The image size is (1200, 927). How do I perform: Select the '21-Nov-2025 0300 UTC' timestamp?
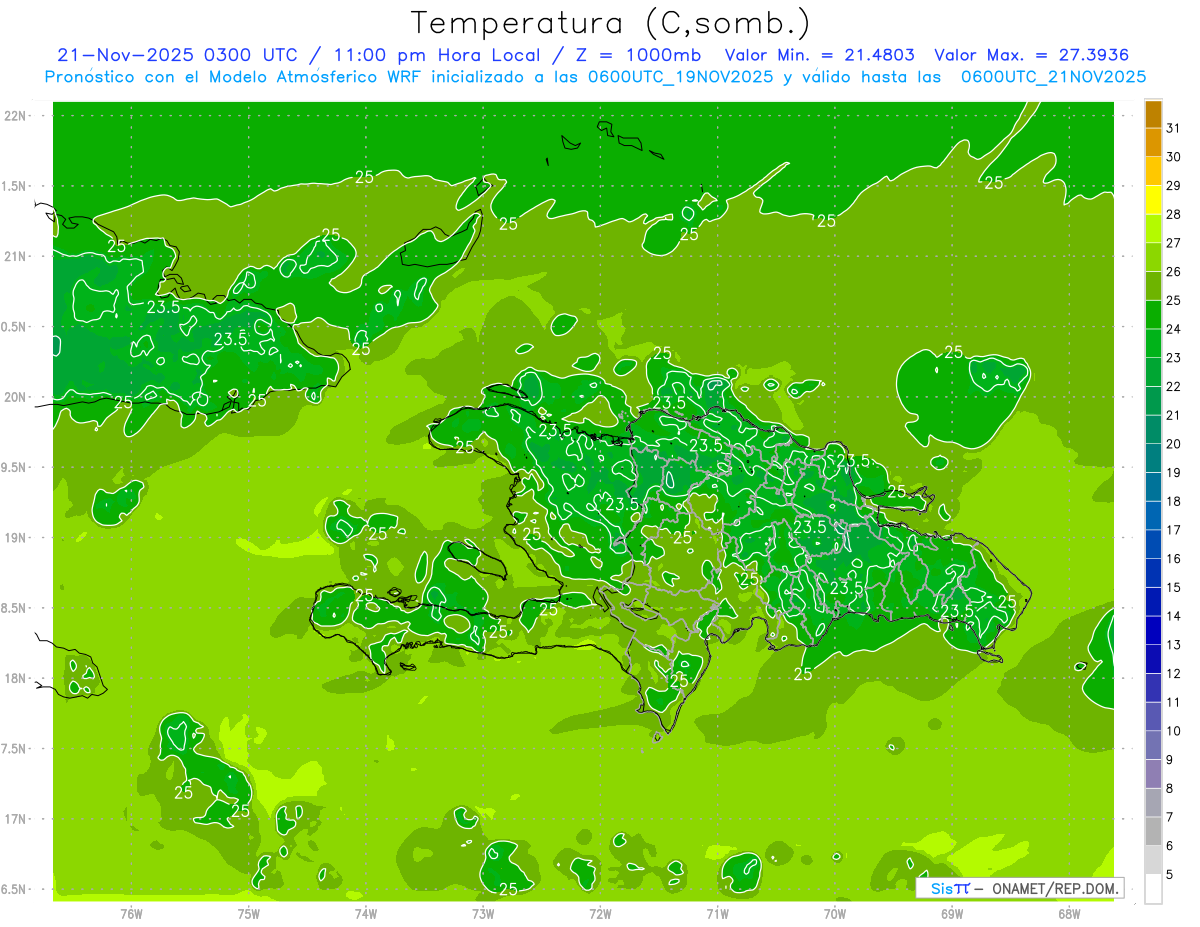[178, 55]
